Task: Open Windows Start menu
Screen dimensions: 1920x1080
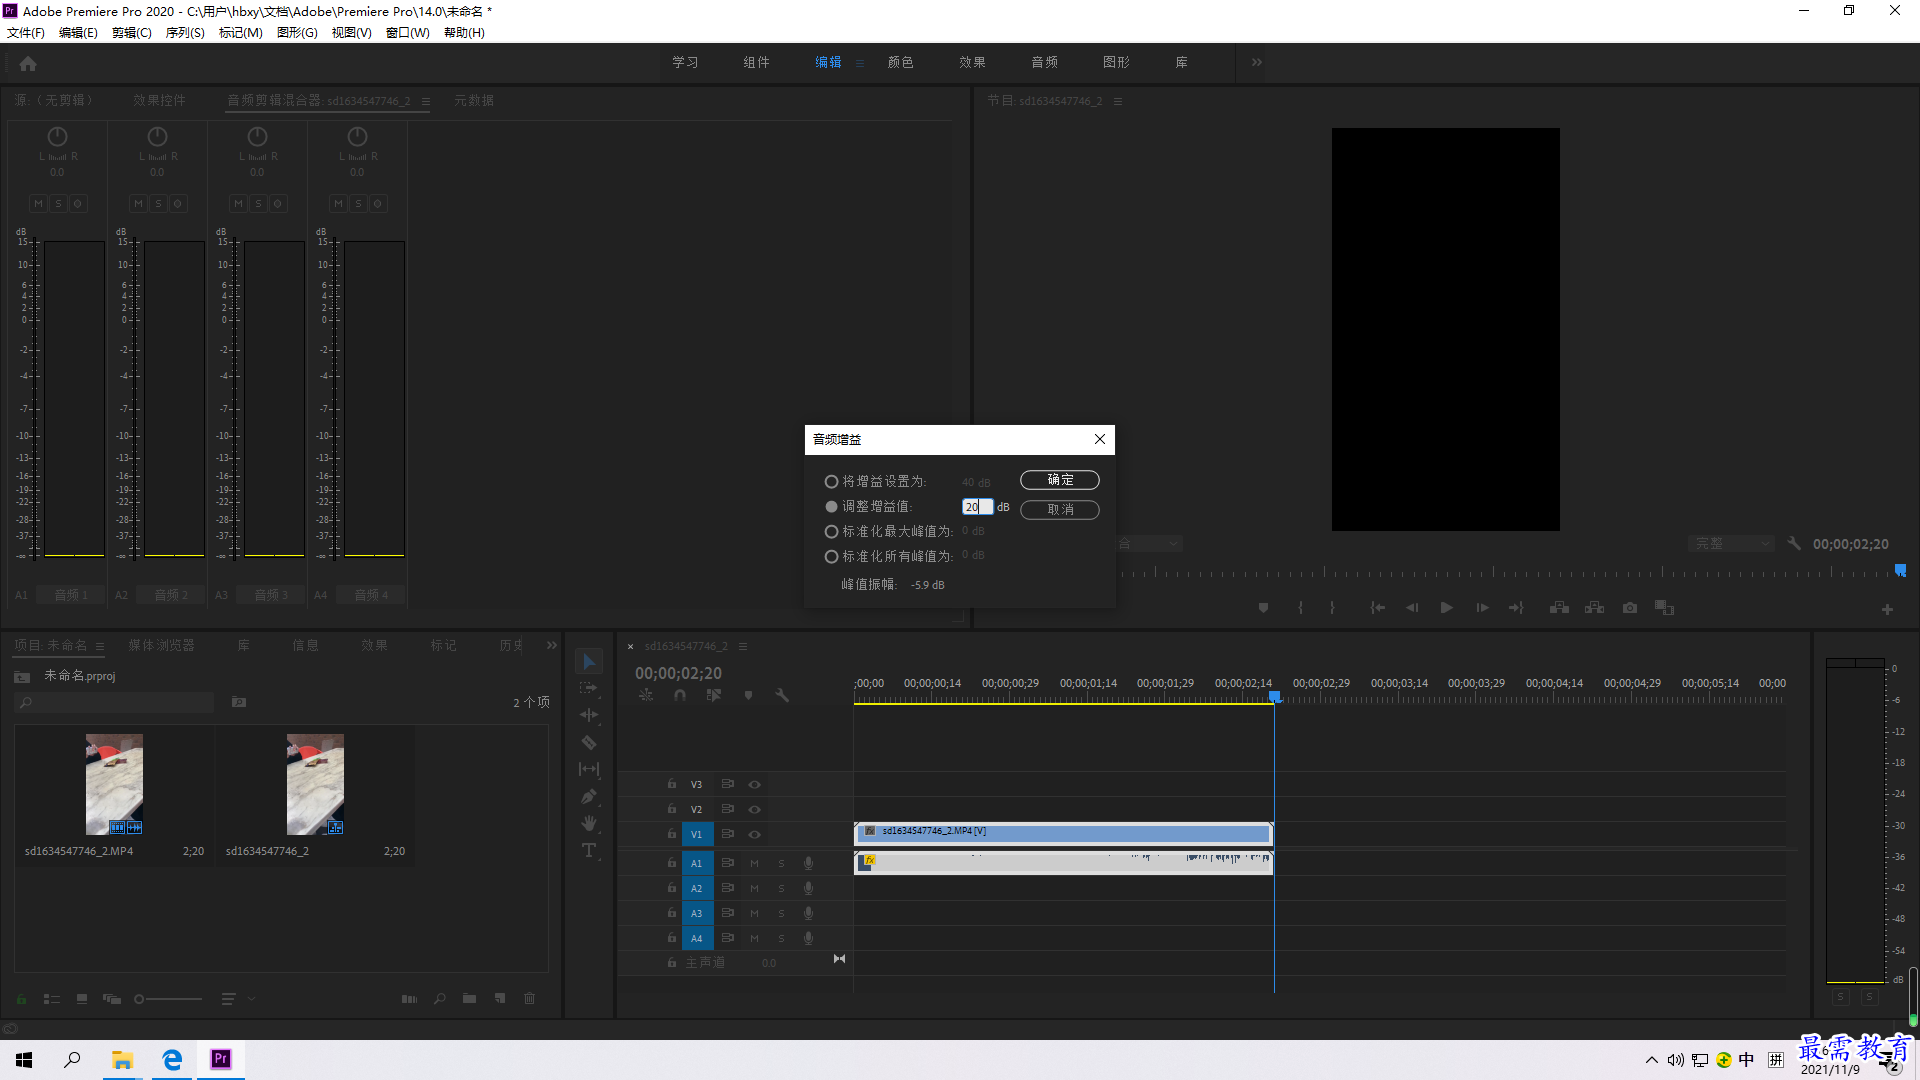Action: (x=24, y=1060)
